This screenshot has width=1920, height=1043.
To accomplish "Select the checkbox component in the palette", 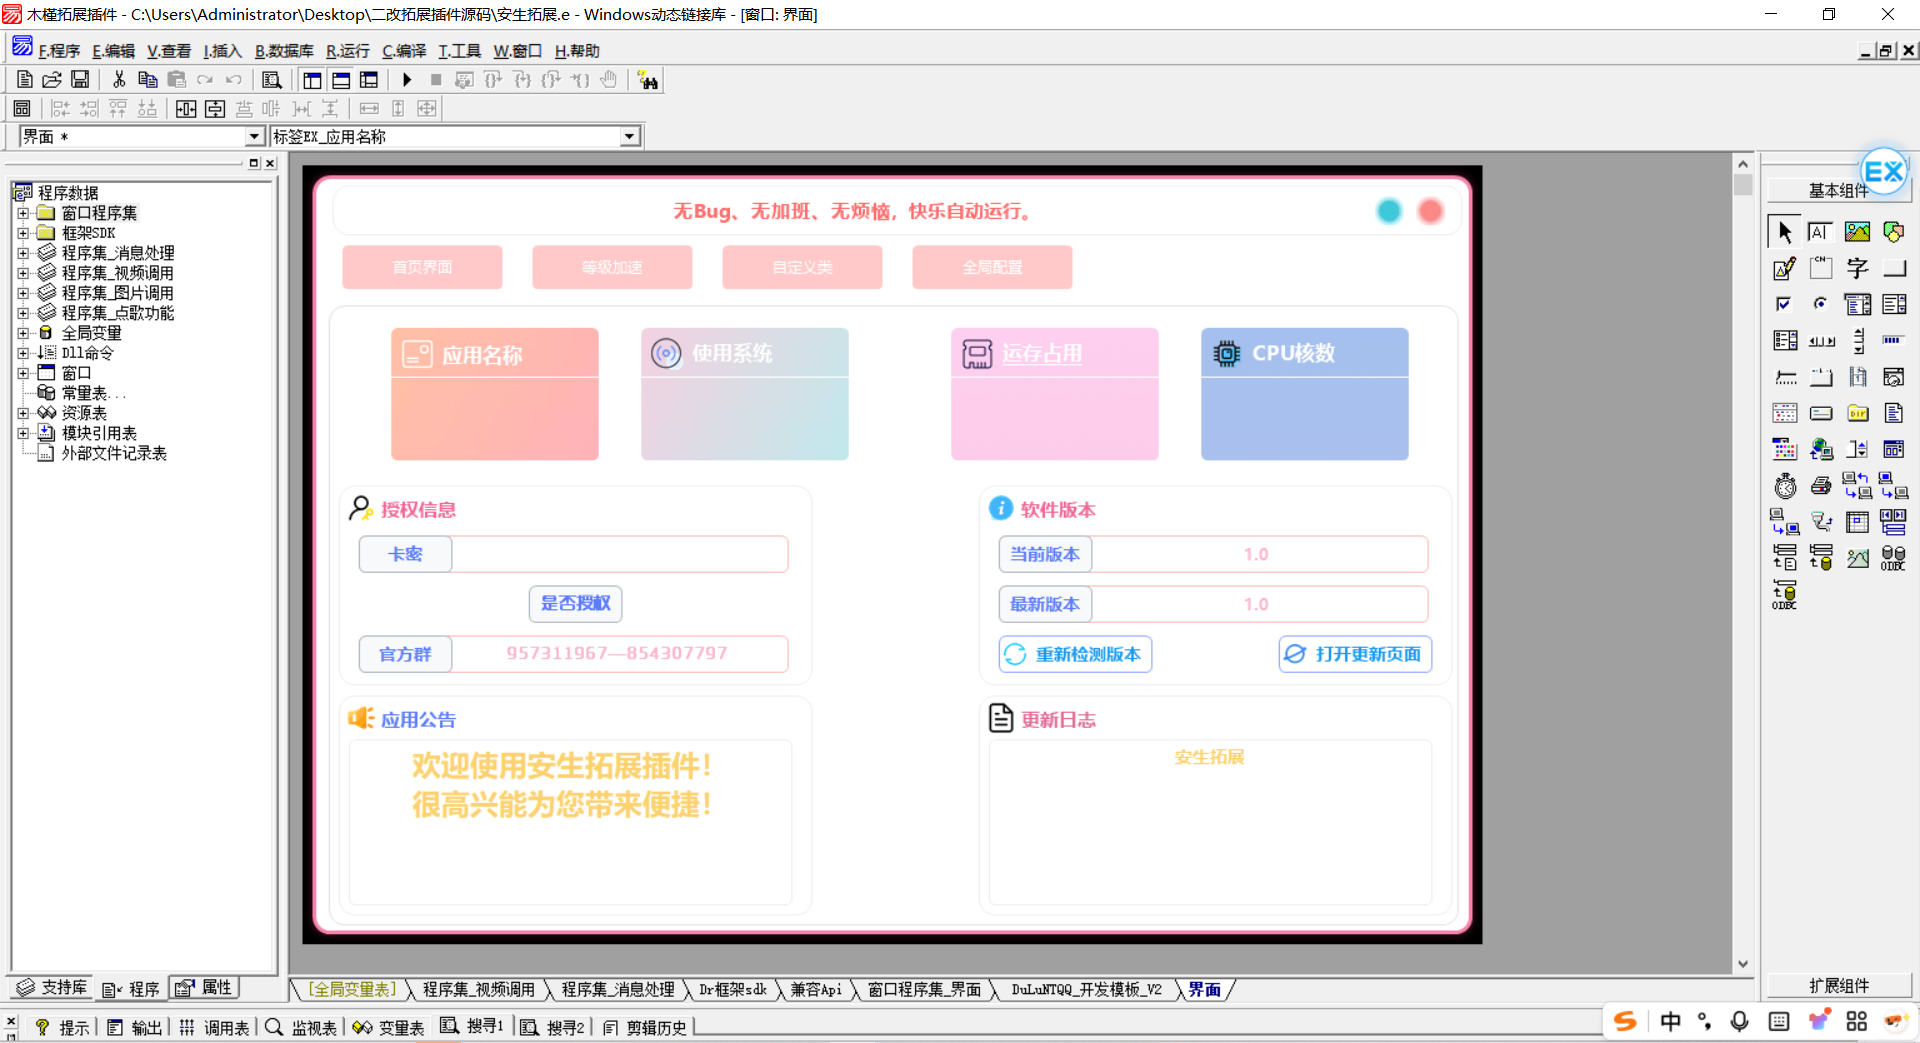I will (x=1785, y=304).
